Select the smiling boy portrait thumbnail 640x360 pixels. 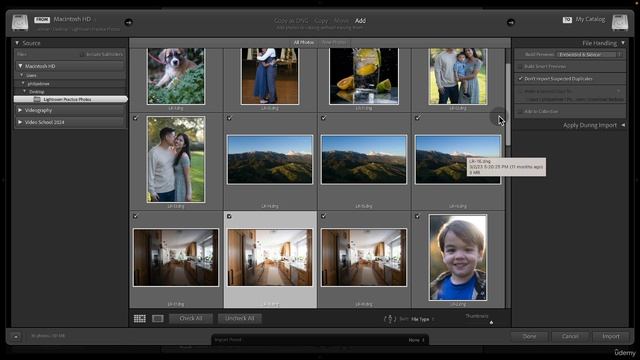click(x=458, y=258)
